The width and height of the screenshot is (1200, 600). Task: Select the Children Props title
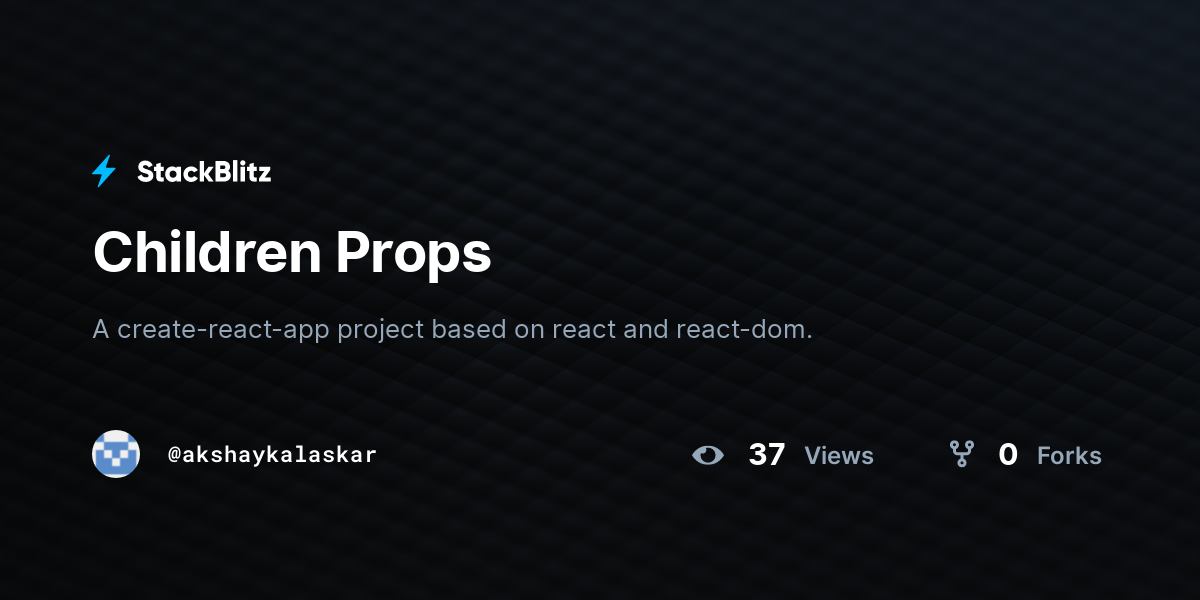(292, 253)
